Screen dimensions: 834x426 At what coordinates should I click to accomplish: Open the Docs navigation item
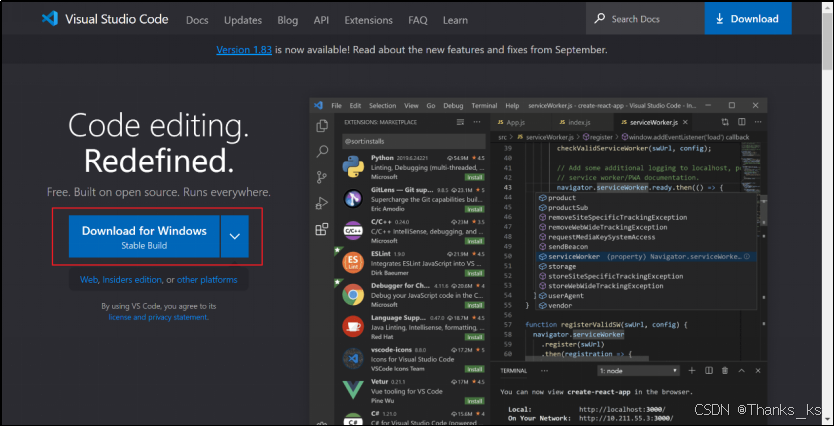coord(197,20)
